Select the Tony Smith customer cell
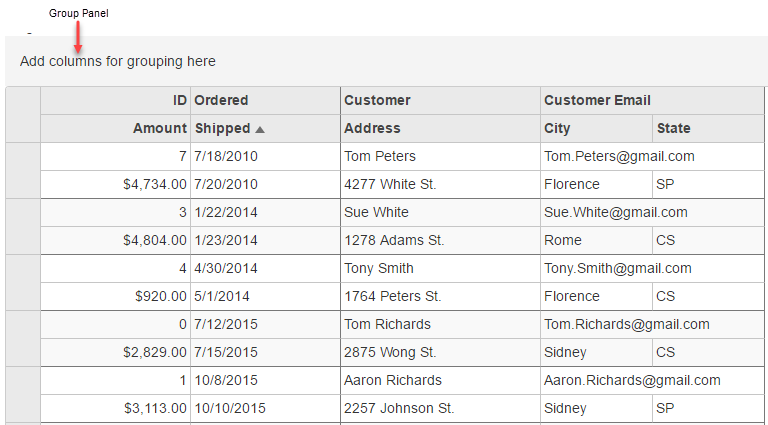768x425 pixels. pyautogui.click(x=379, y=268)
